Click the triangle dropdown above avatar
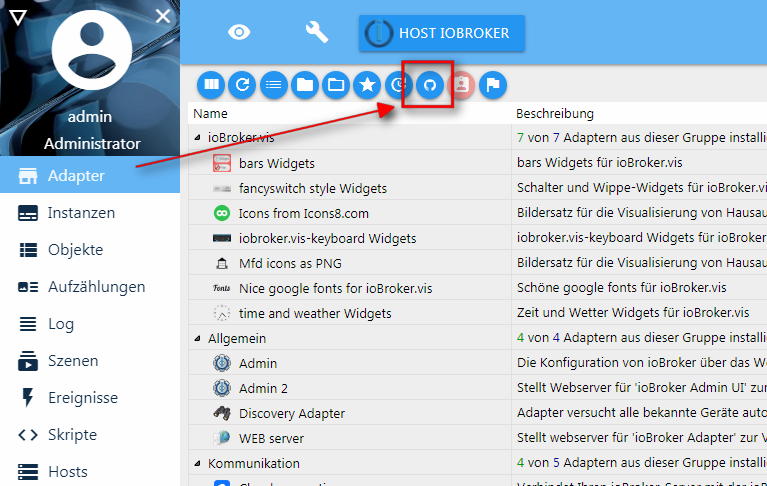Screen dimensions: 767x486 coord(18,18)
